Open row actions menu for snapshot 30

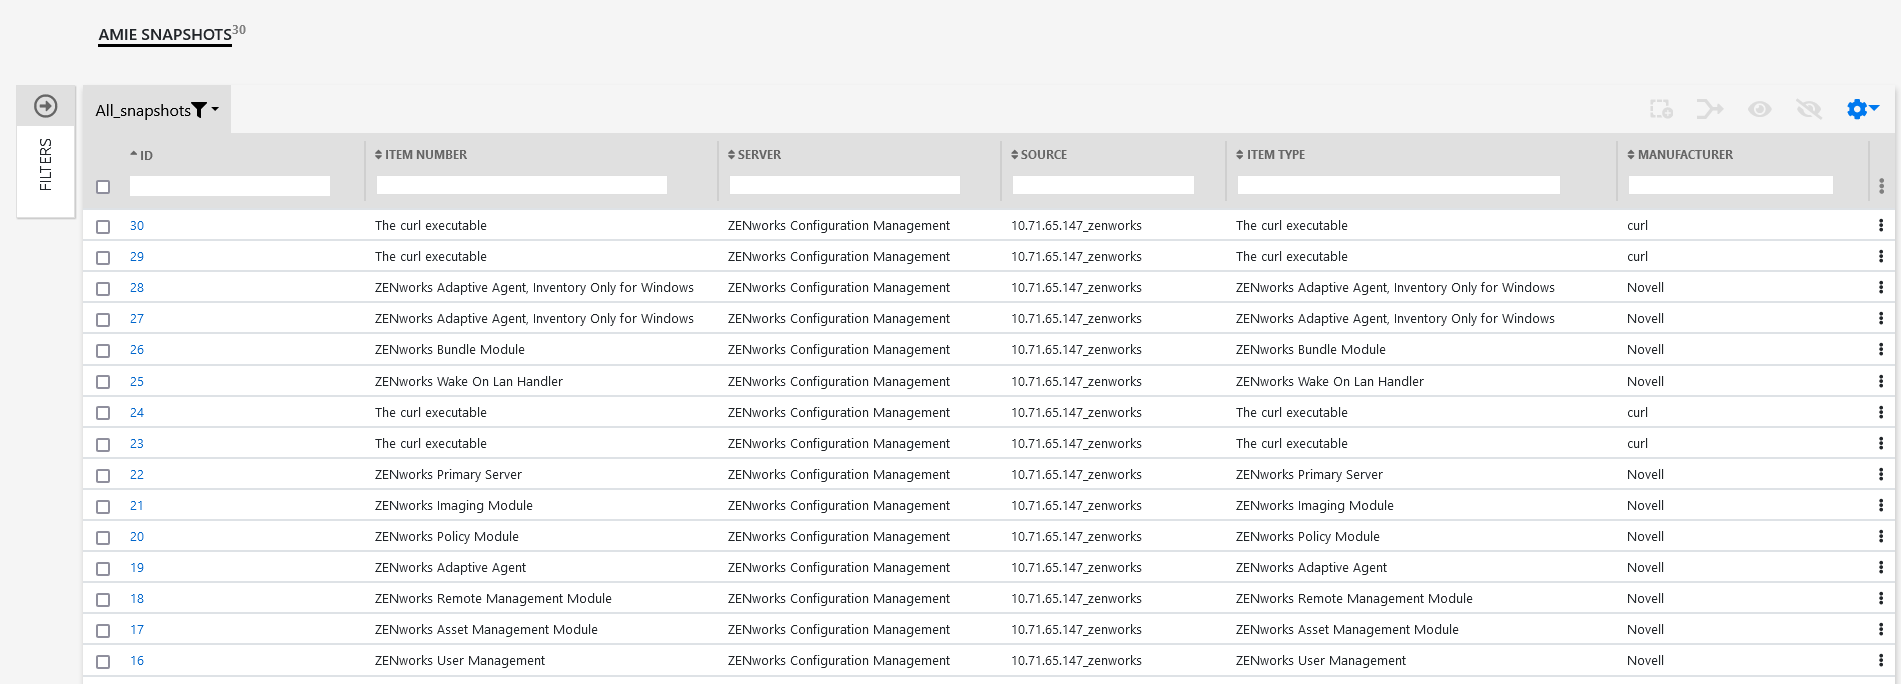(x=1880, y=226)
